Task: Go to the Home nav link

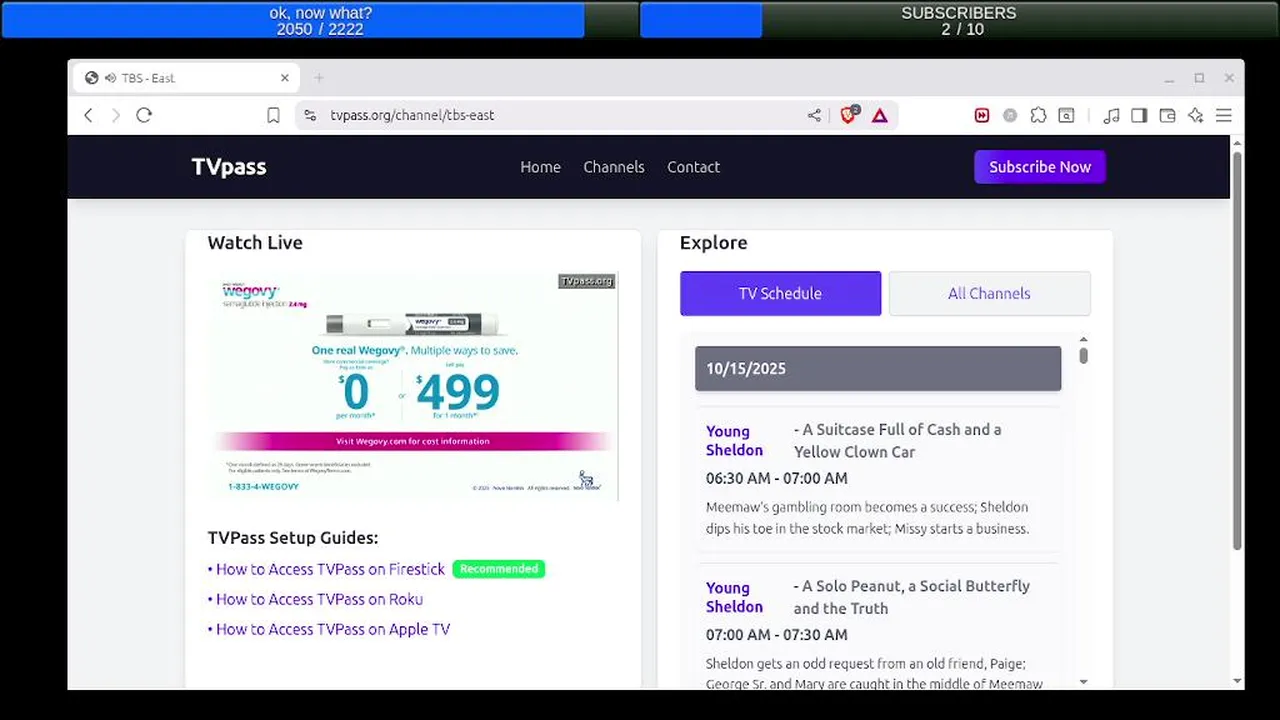Action: point(540,167)
